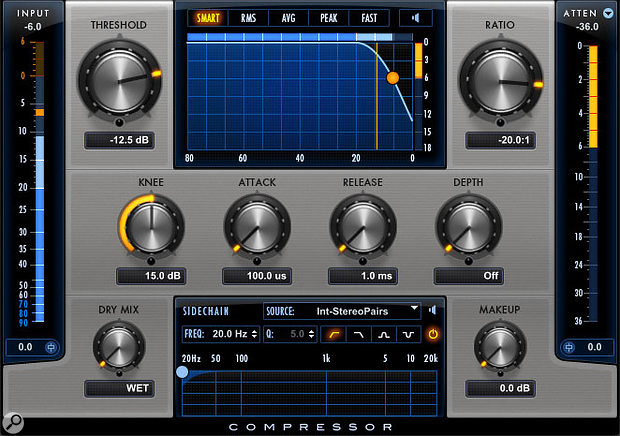Select the FAST detection mode
The height and width of the screenshot is (436, 620).
tap(369, 18)
